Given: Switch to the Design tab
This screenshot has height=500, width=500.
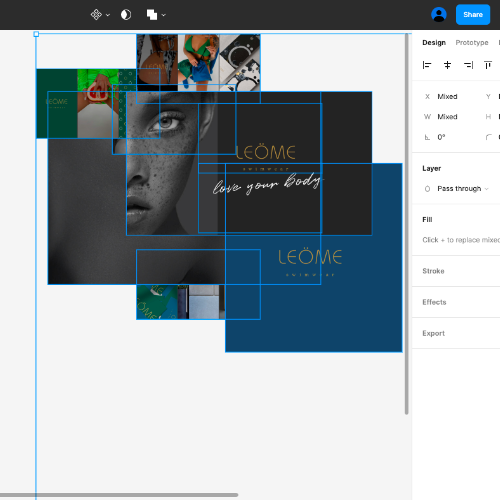Looking at the screenshot, I should pyautogui.click(x=434, y=43).
